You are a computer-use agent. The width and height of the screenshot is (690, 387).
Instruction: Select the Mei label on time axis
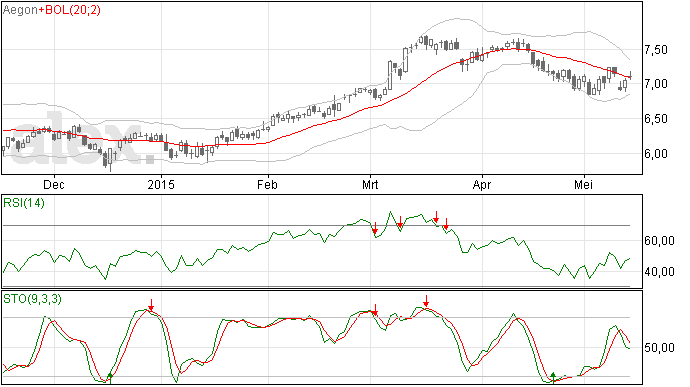(x=584, y=184)
